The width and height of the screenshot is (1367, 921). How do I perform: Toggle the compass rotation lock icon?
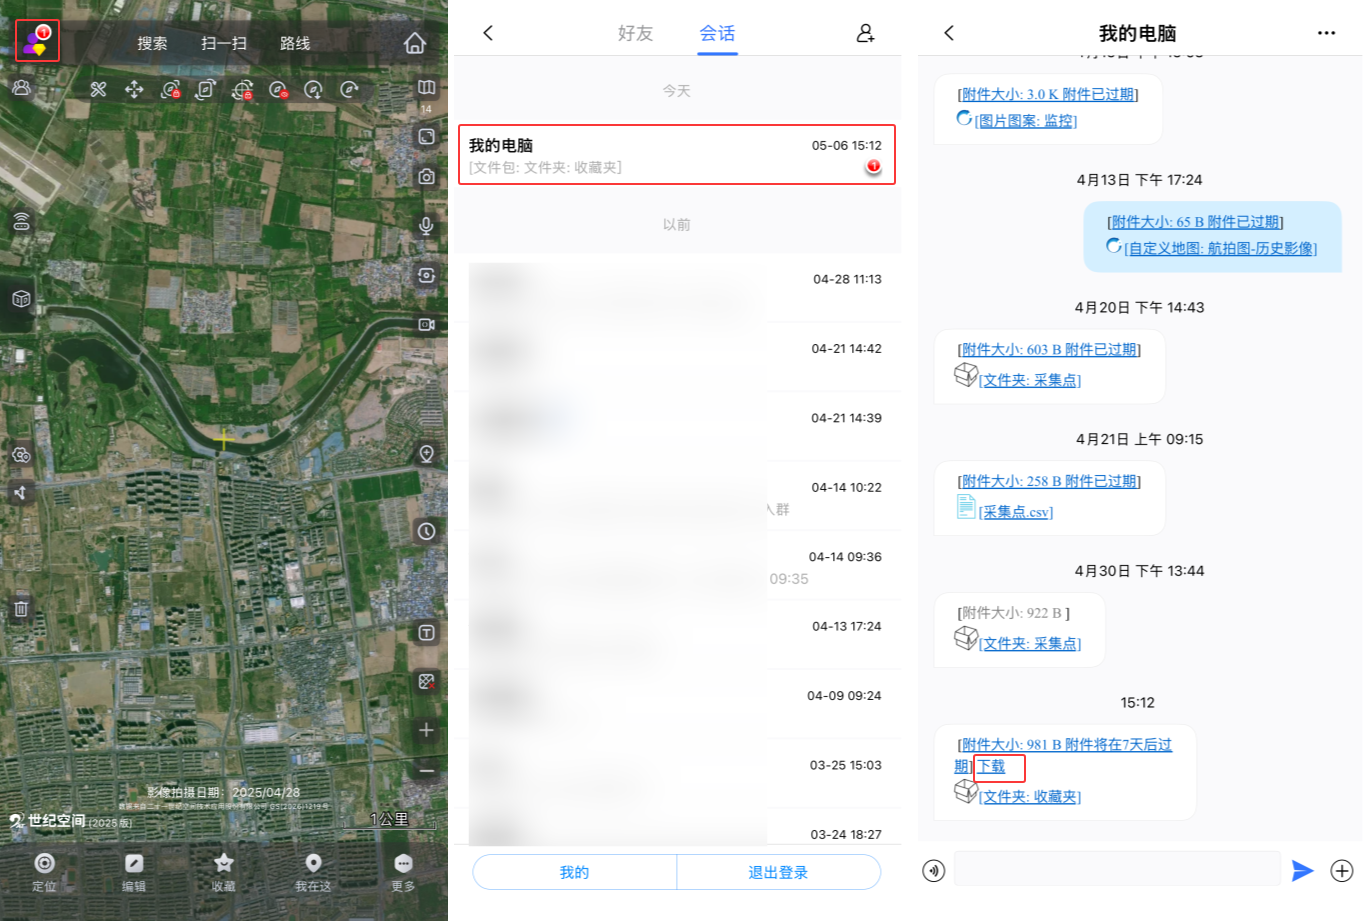(170, 90)
